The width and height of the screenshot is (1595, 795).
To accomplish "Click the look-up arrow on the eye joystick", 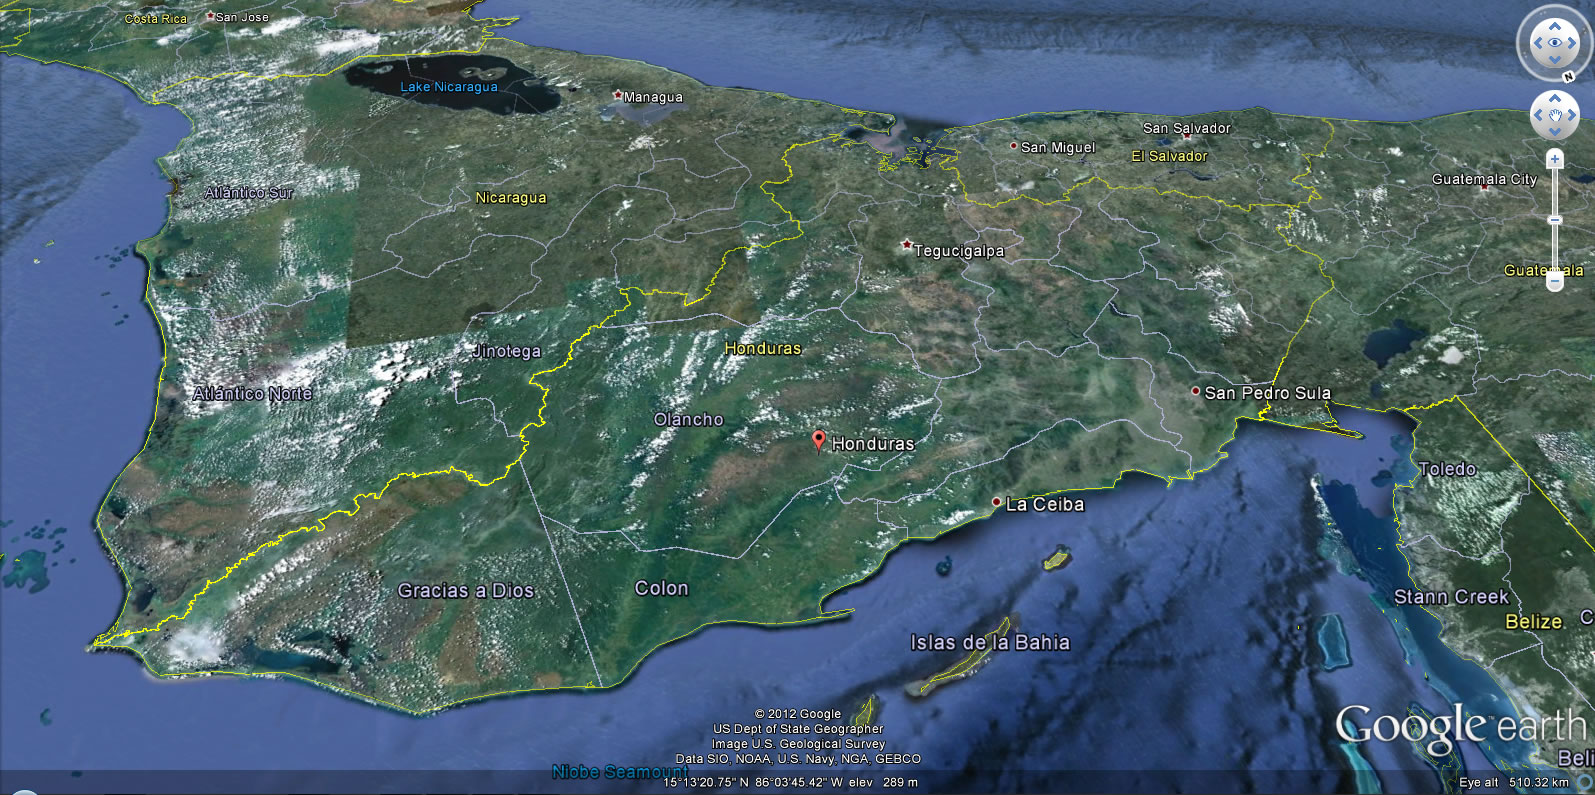I will click(1554, 26).
